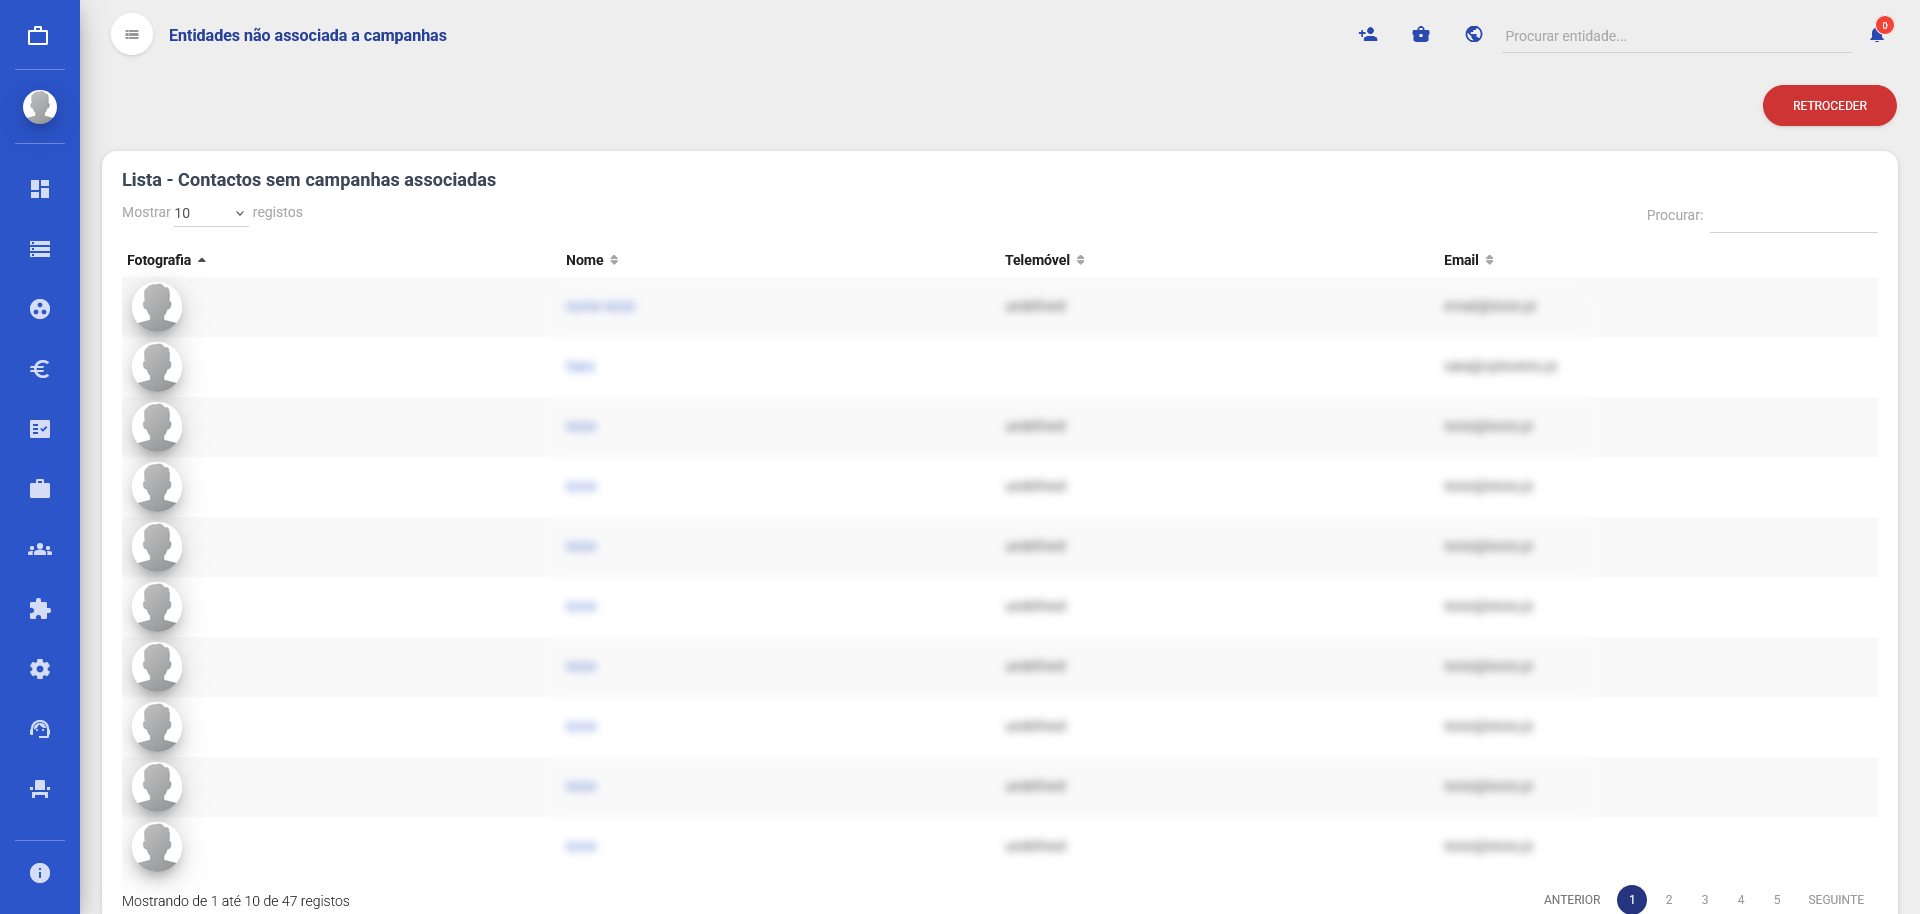Click the info icon at sidebar bottom
Image resolution: width=1920 pixels, height=914 pixels.
pos(40,873)
